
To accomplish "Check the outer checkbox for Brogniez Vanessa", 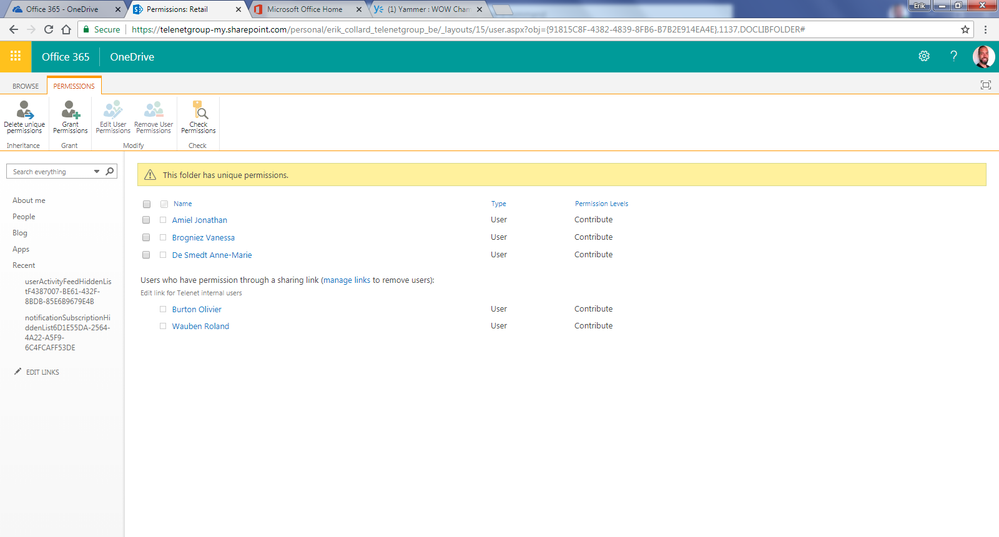I will click(x=146, y=237).
